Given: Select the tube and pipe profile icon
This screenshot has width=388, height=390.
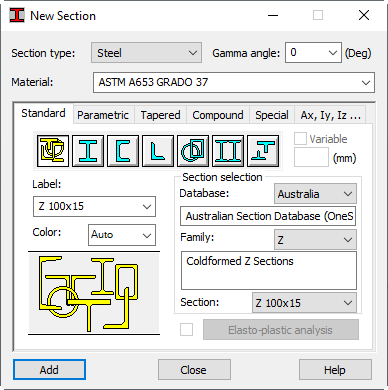Looking at the screenshot, I should (193, 151).
